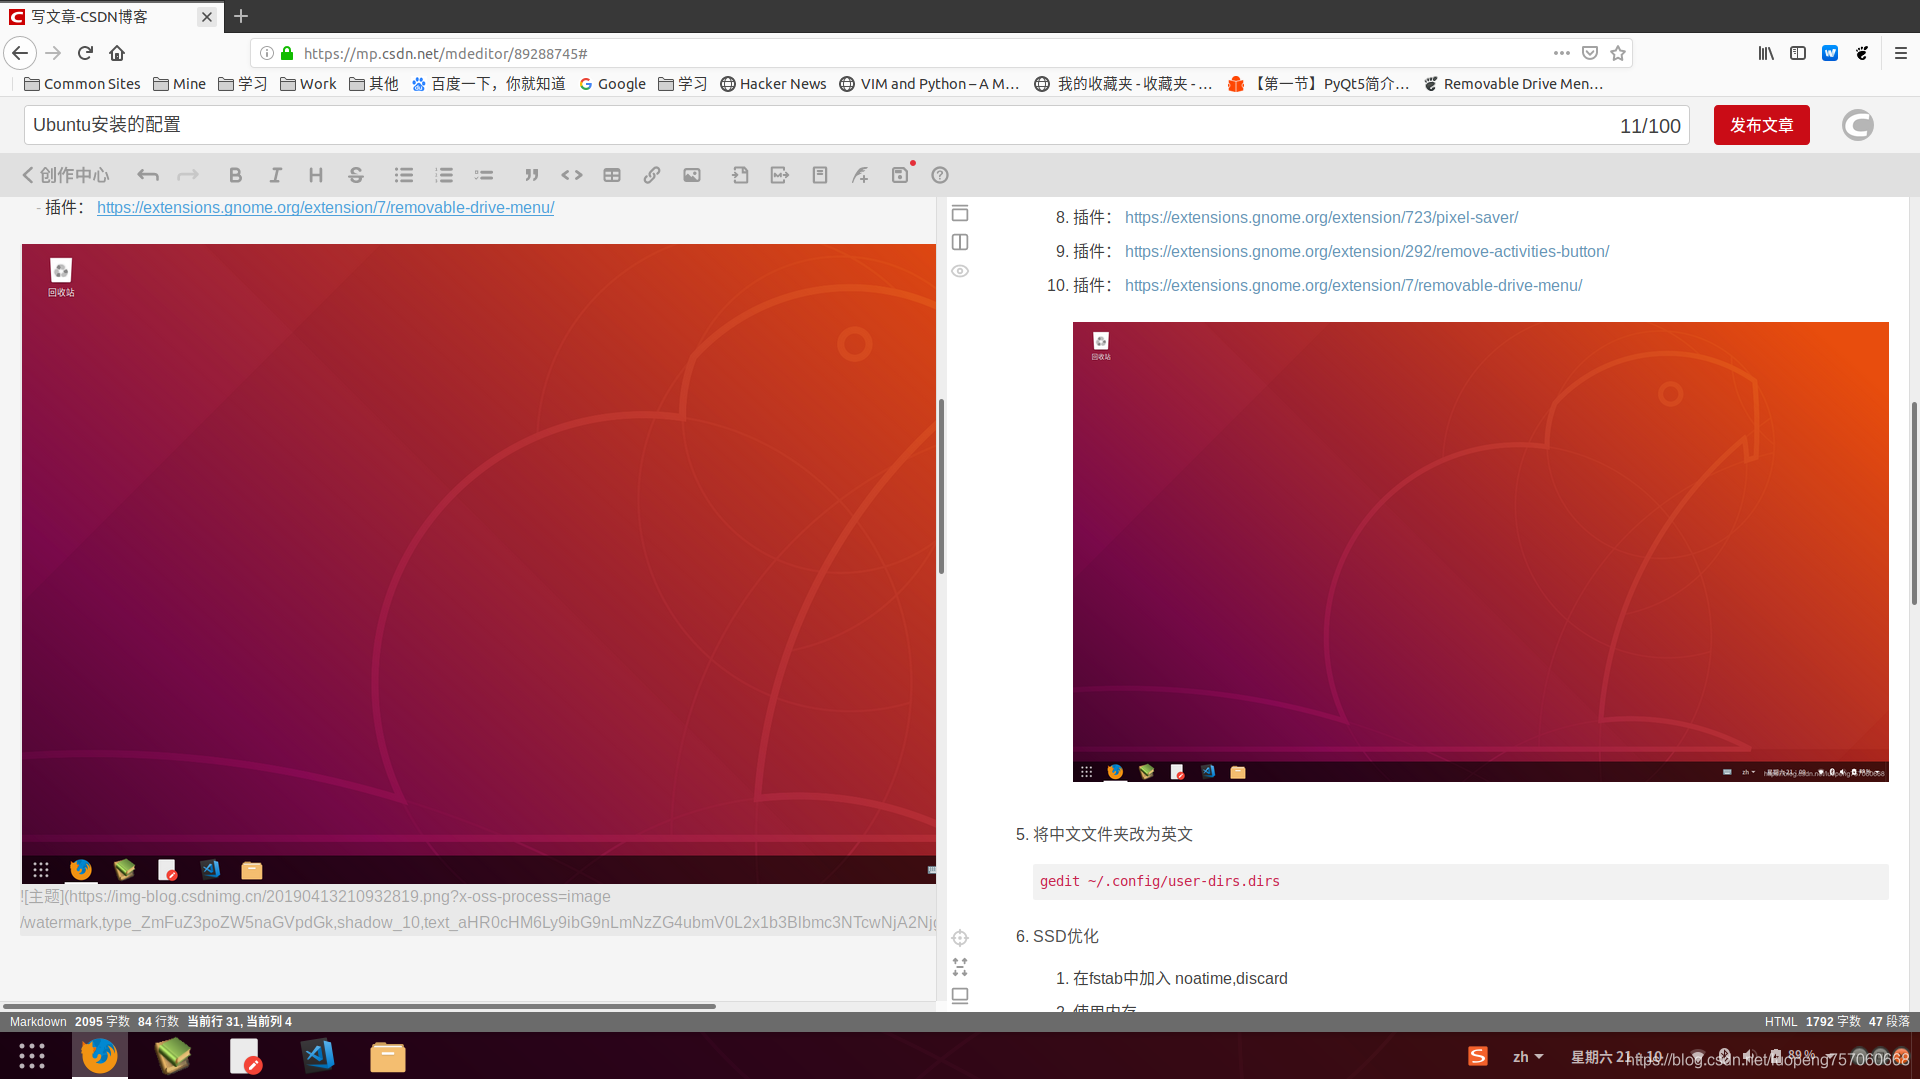The width and height of the screenshot is (1920, 1079).
Task: Open the removable-drive-menu link in preview
Action: (x=1353, y=285)
